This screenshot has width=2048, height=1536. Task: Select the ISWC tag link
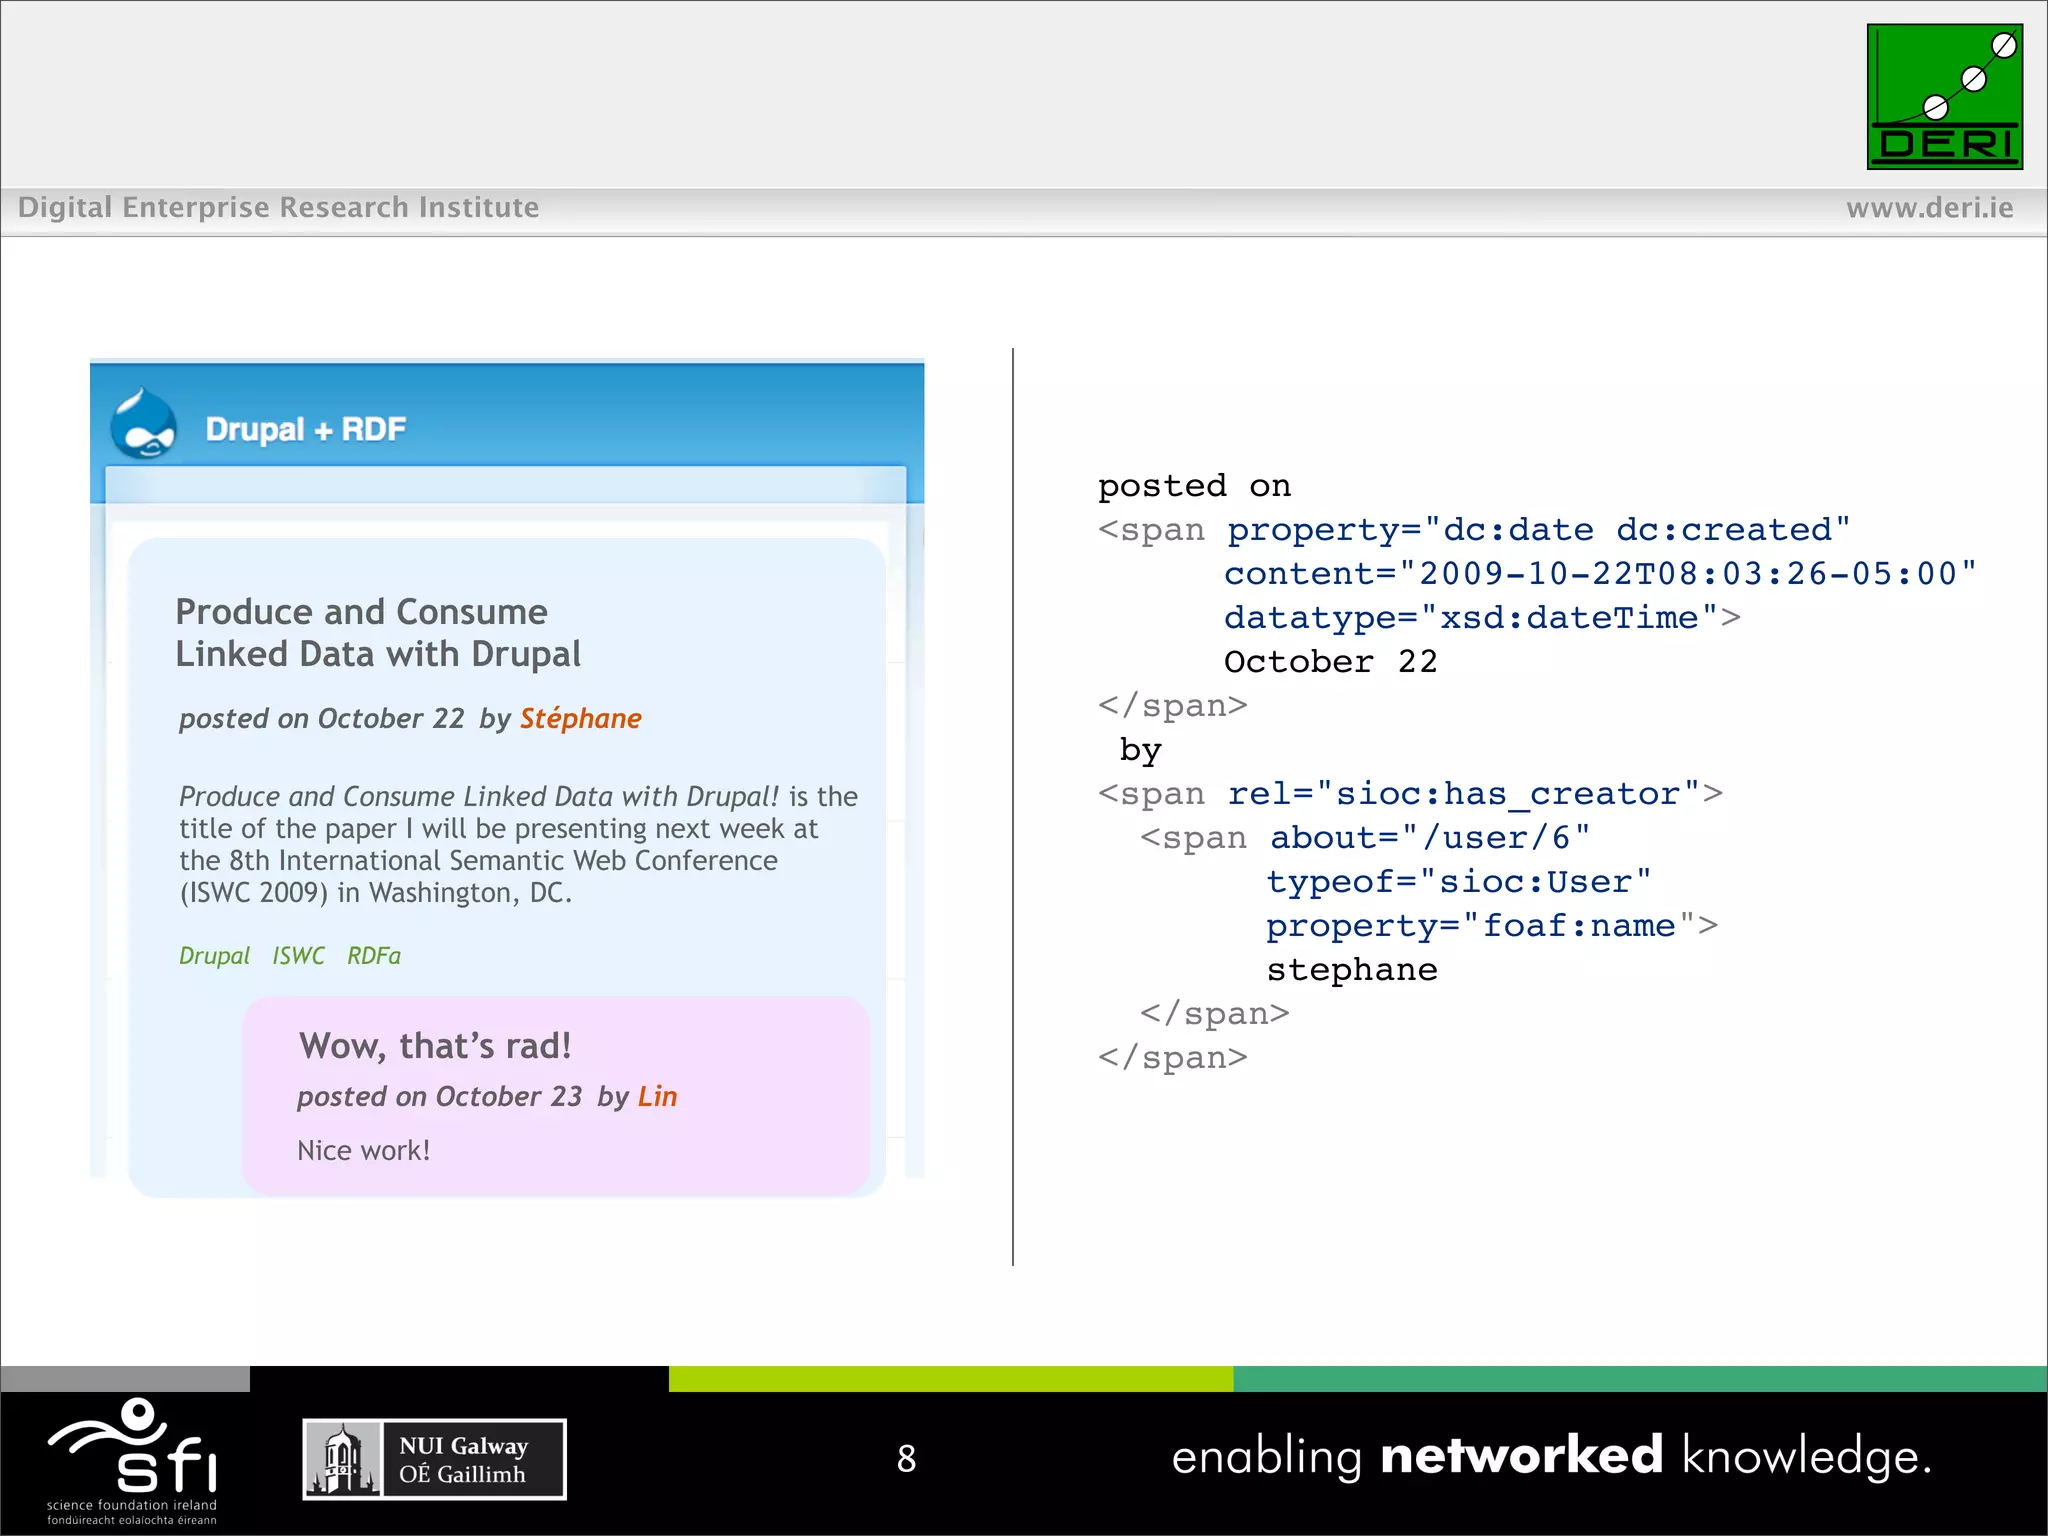point(298,956)
